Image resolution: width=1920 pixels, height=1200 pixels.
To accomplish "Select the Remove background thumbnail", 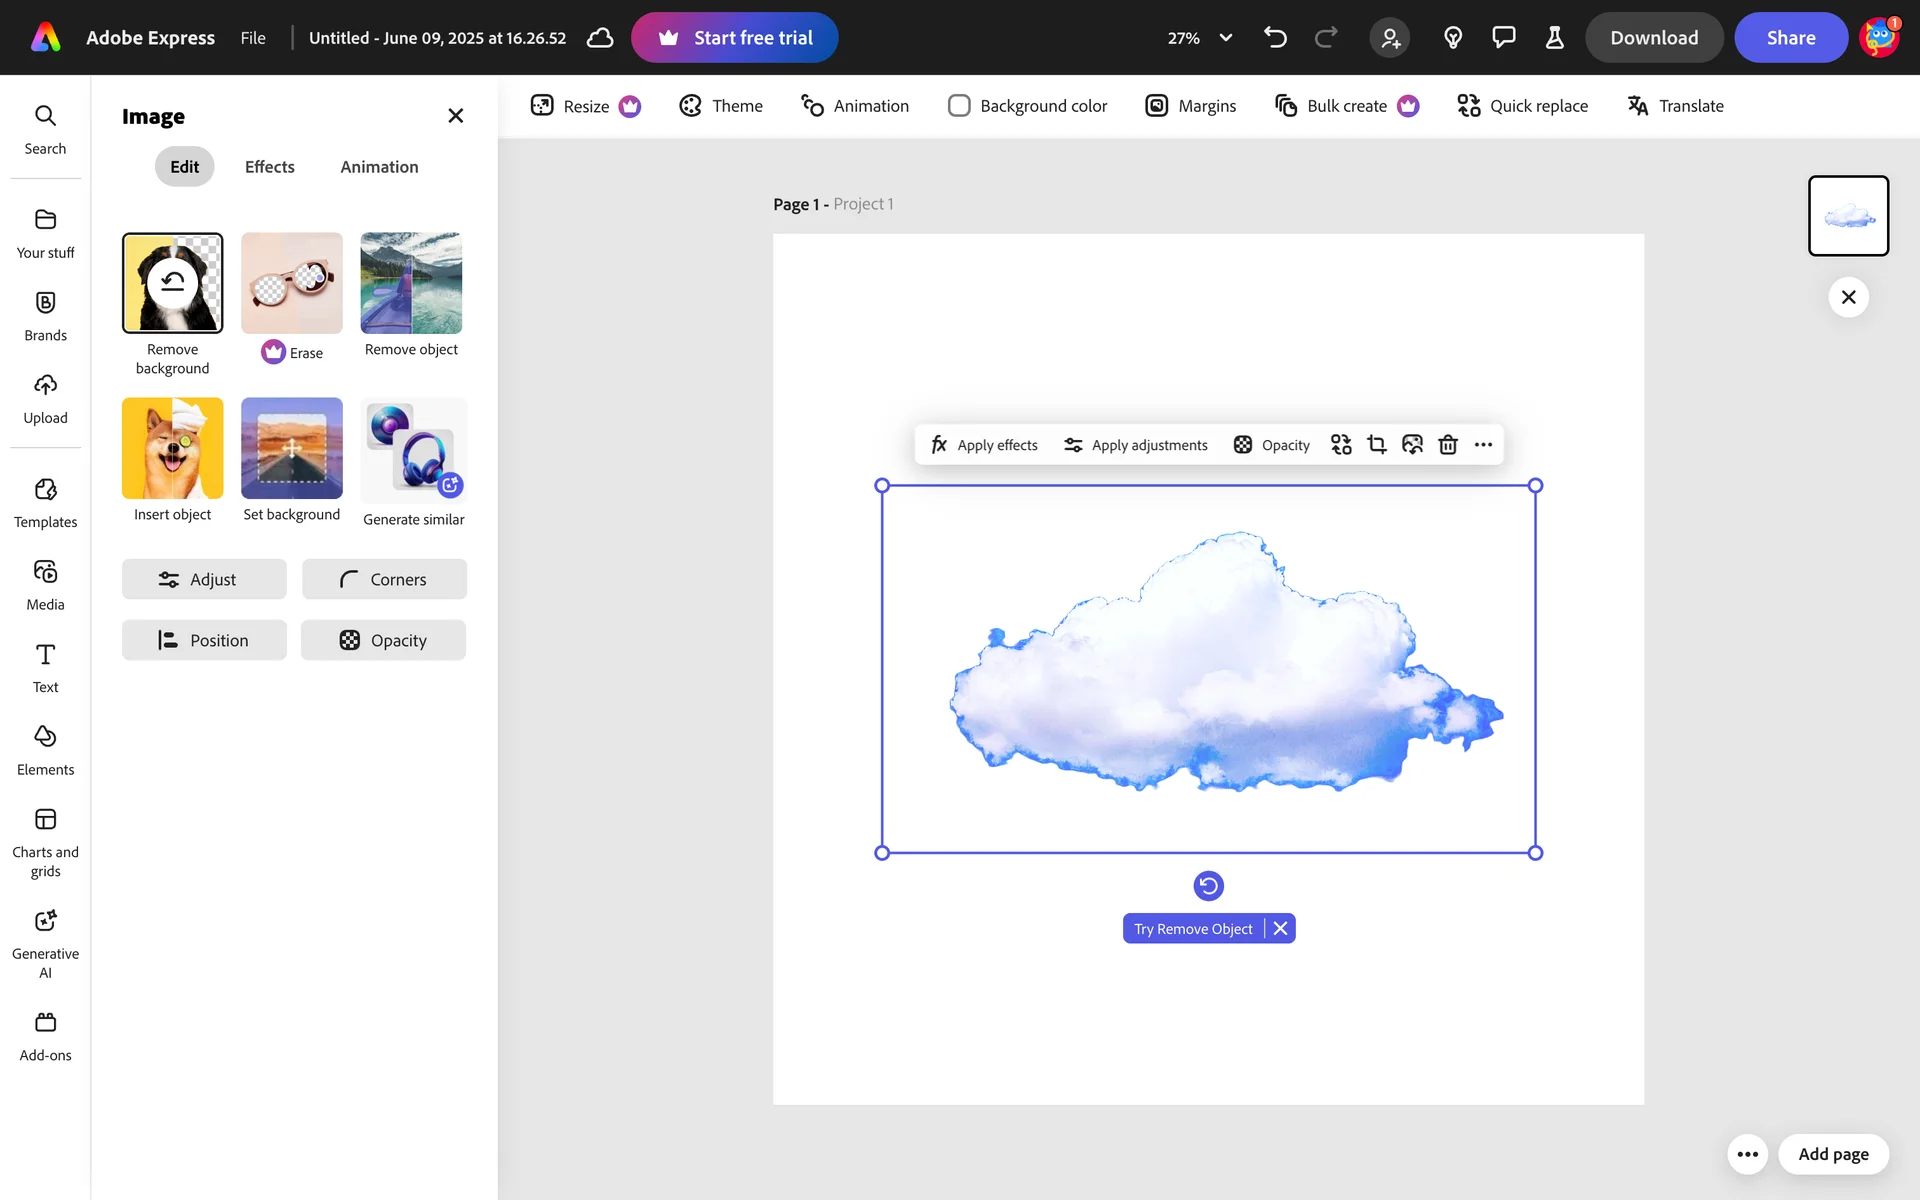I will click(x=172, y=283).
